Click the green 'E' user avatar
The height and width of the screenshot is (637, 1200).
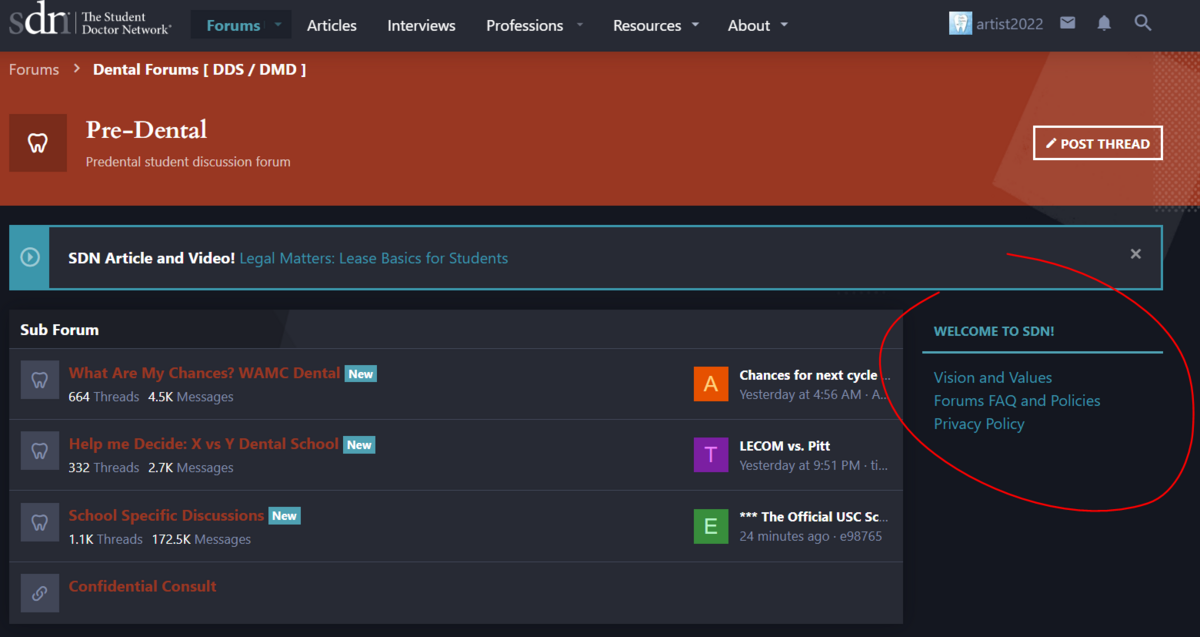711,526
